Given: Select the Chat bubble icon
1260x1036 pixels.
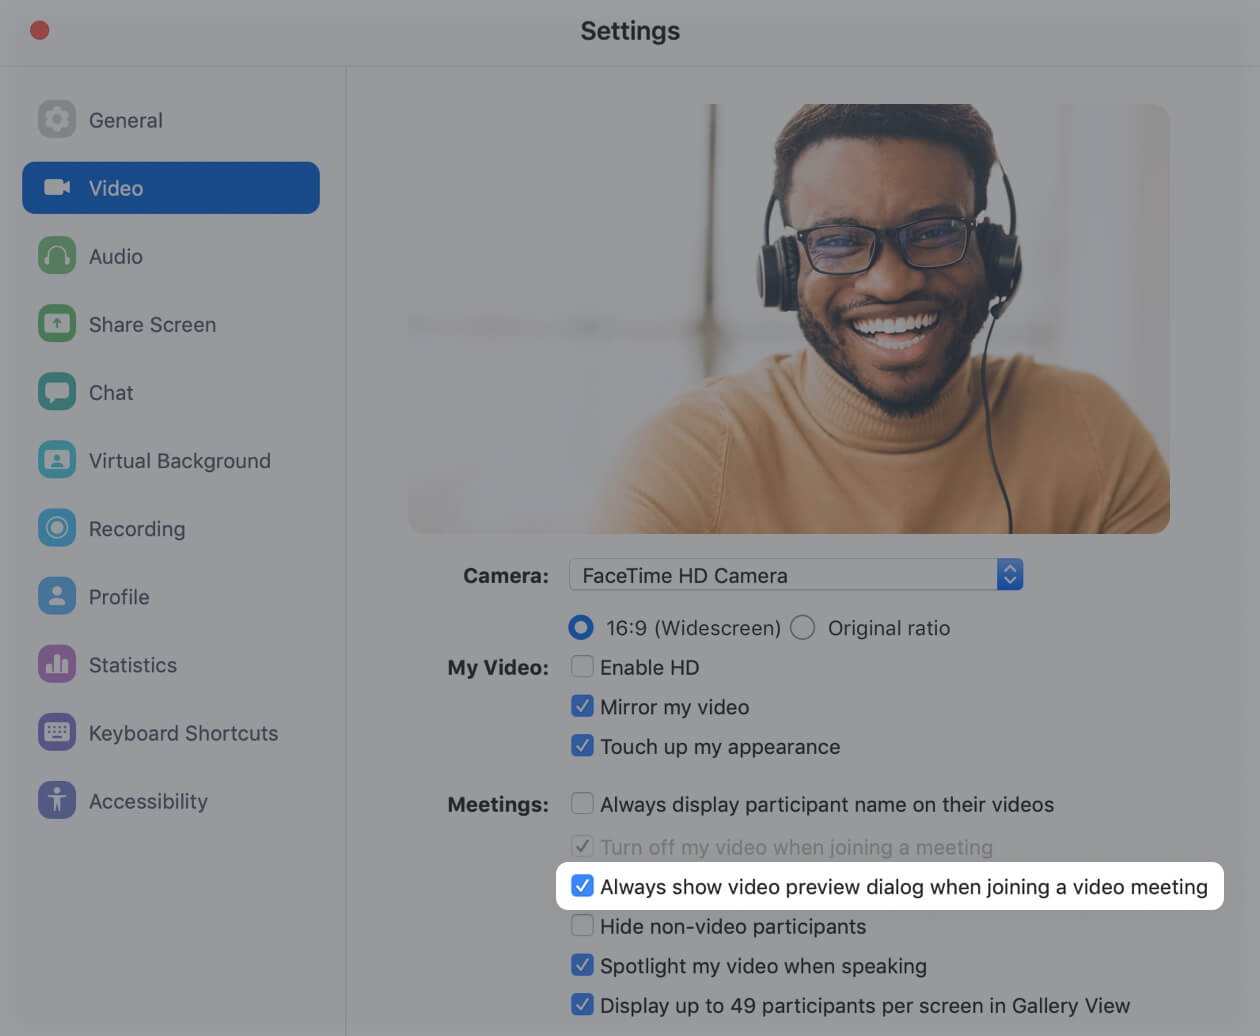Looking at the screenshot, I should 57,391.
